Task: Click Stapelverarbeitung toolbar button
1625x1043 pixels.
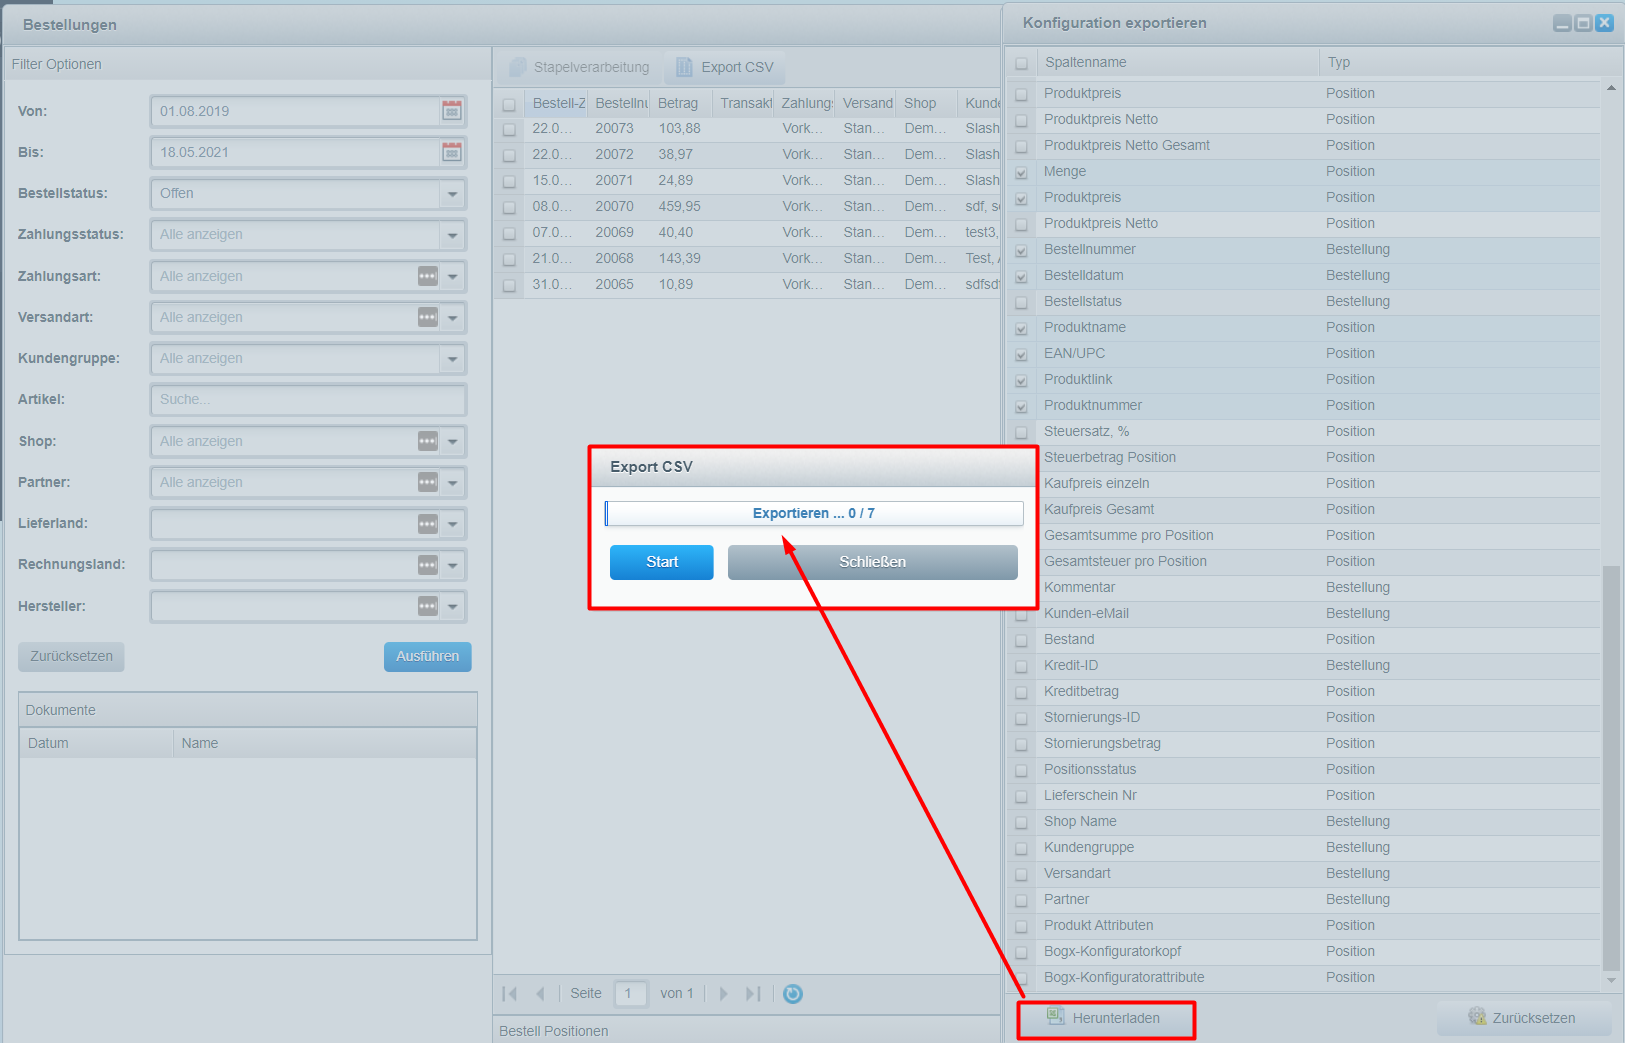Action: click(580, 67)
